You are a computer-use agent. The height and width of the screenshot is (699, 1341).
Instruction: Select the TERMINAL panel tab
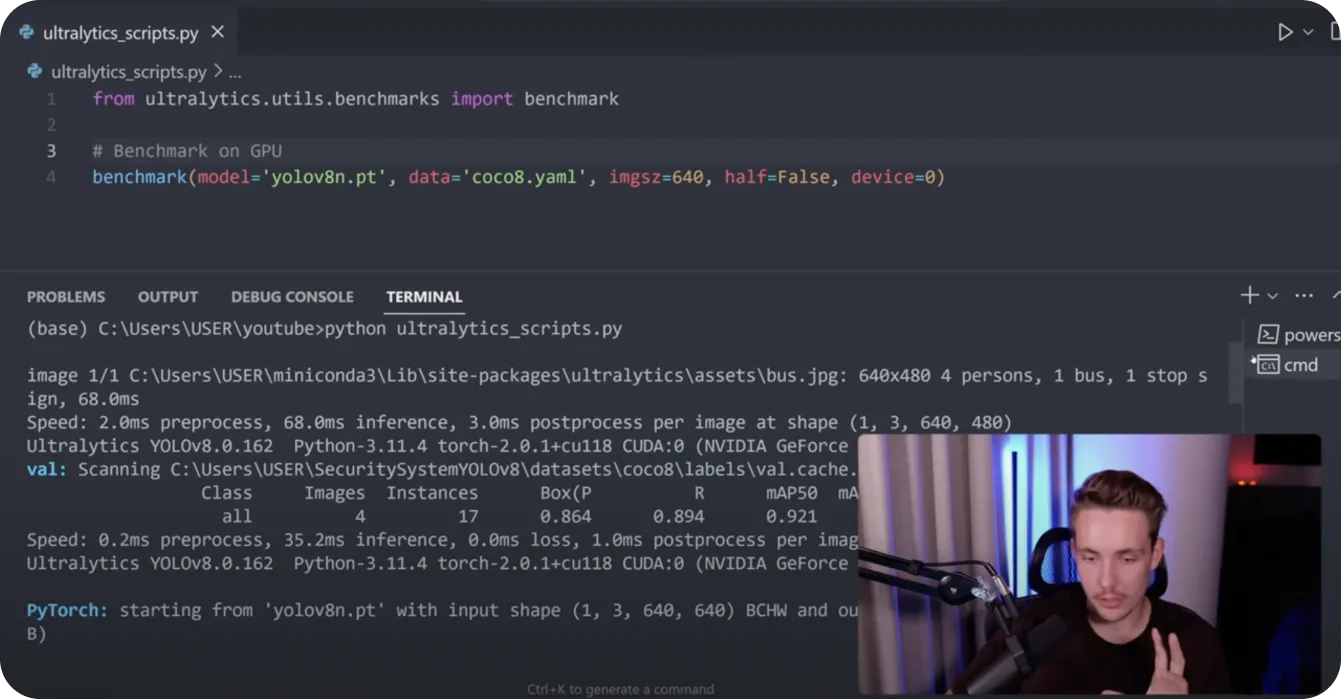point(424,297)
